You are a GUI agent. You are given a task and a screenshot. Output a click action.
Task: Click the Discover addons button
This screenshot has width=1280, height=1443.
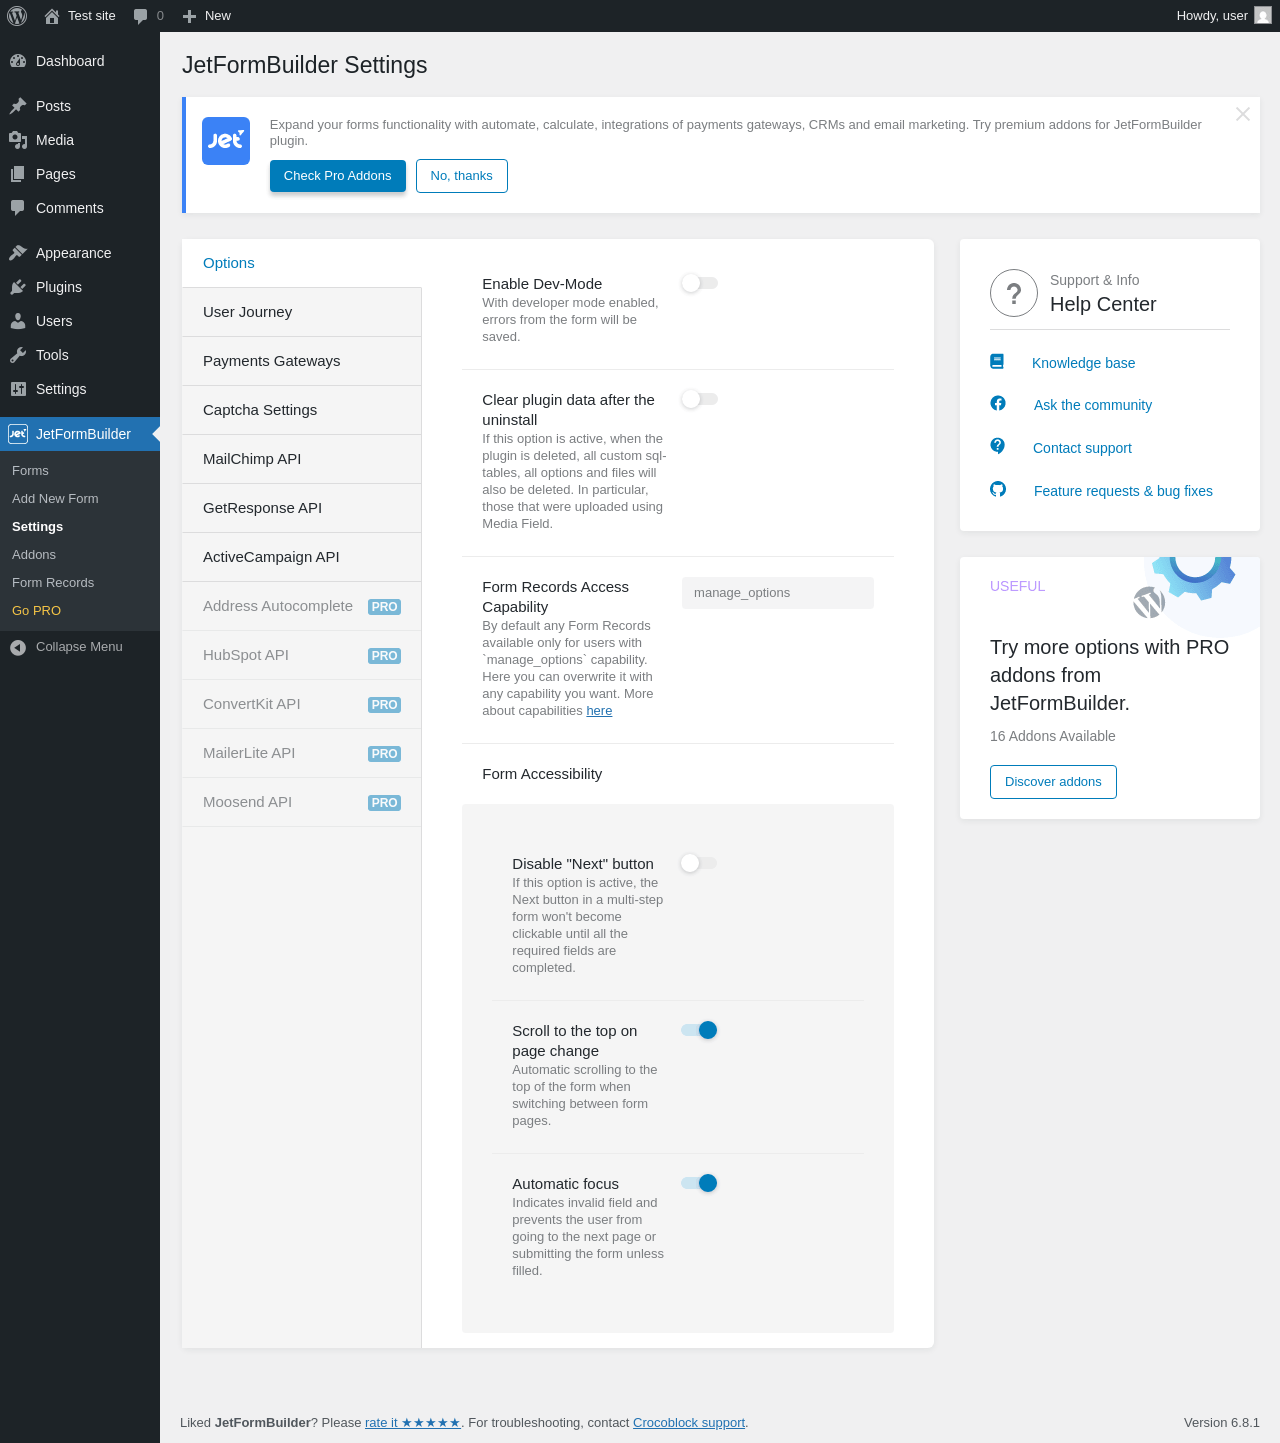1053,782
